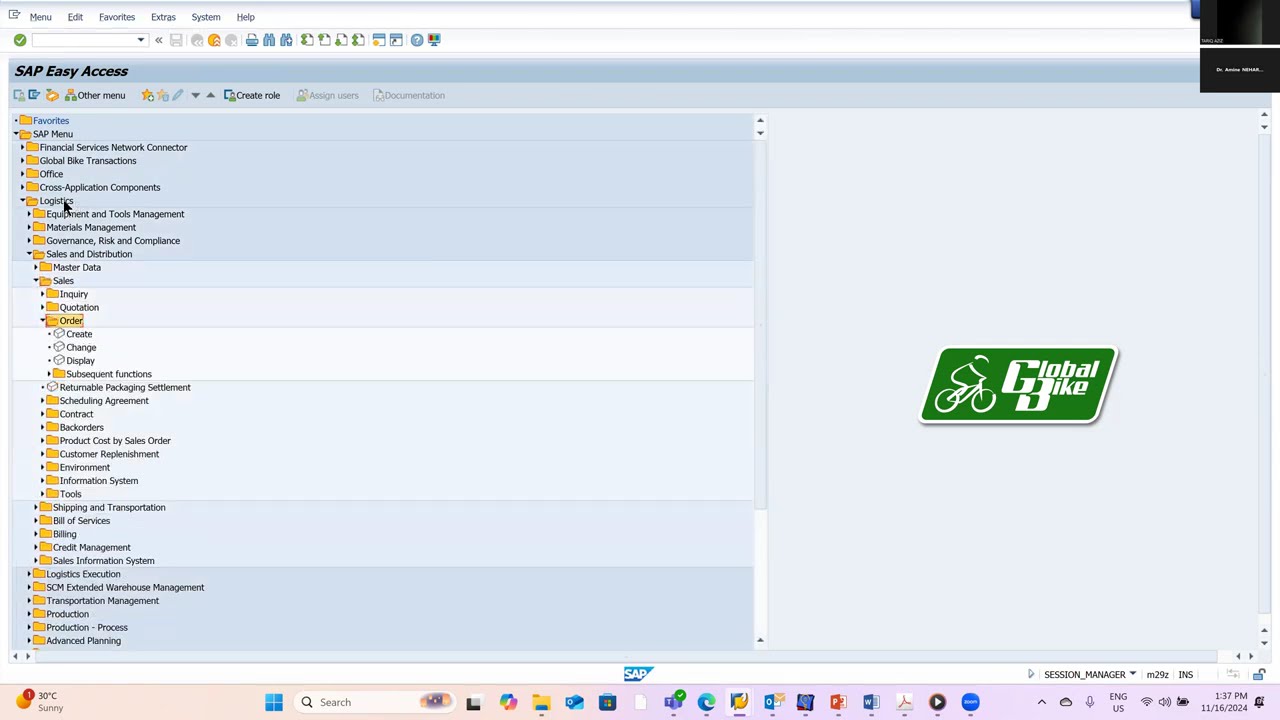Viewport: 1280px width, 720px height.
Task: Click the Previous page icon
Action: pyautogui.click(x=324, y=40)
